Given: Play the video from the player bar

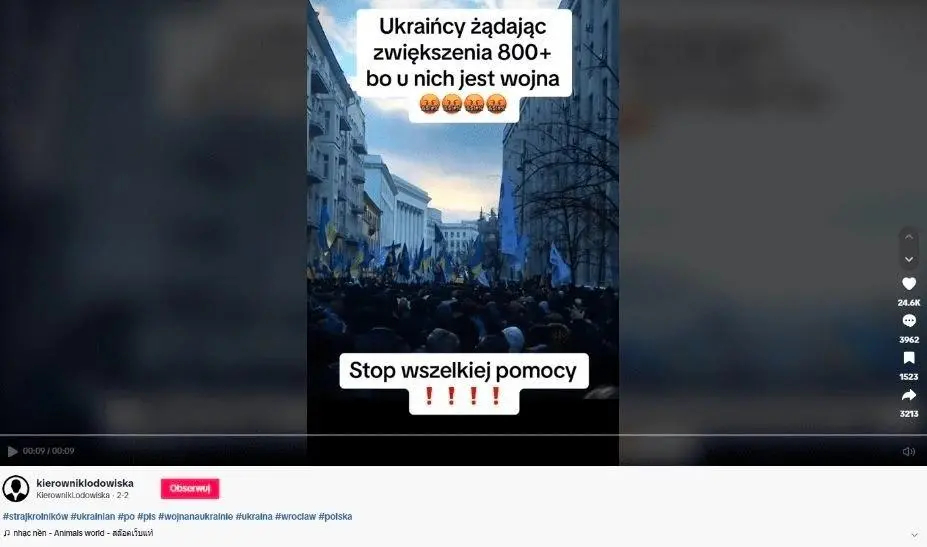Looking at the screenshot, I should pos(12,451).
